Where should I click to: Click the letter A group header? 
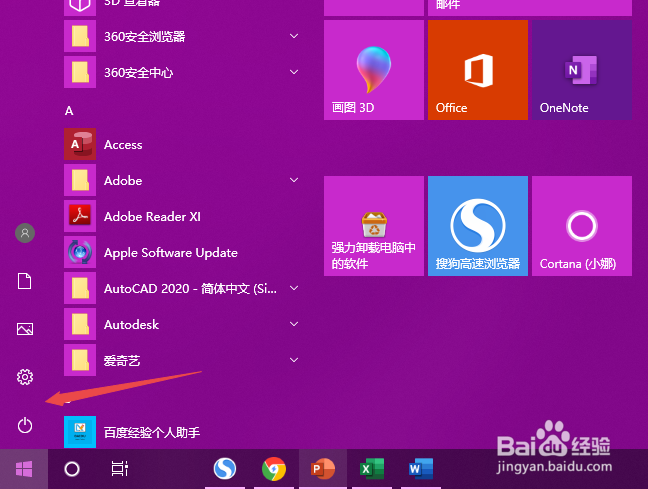[69, 111]
